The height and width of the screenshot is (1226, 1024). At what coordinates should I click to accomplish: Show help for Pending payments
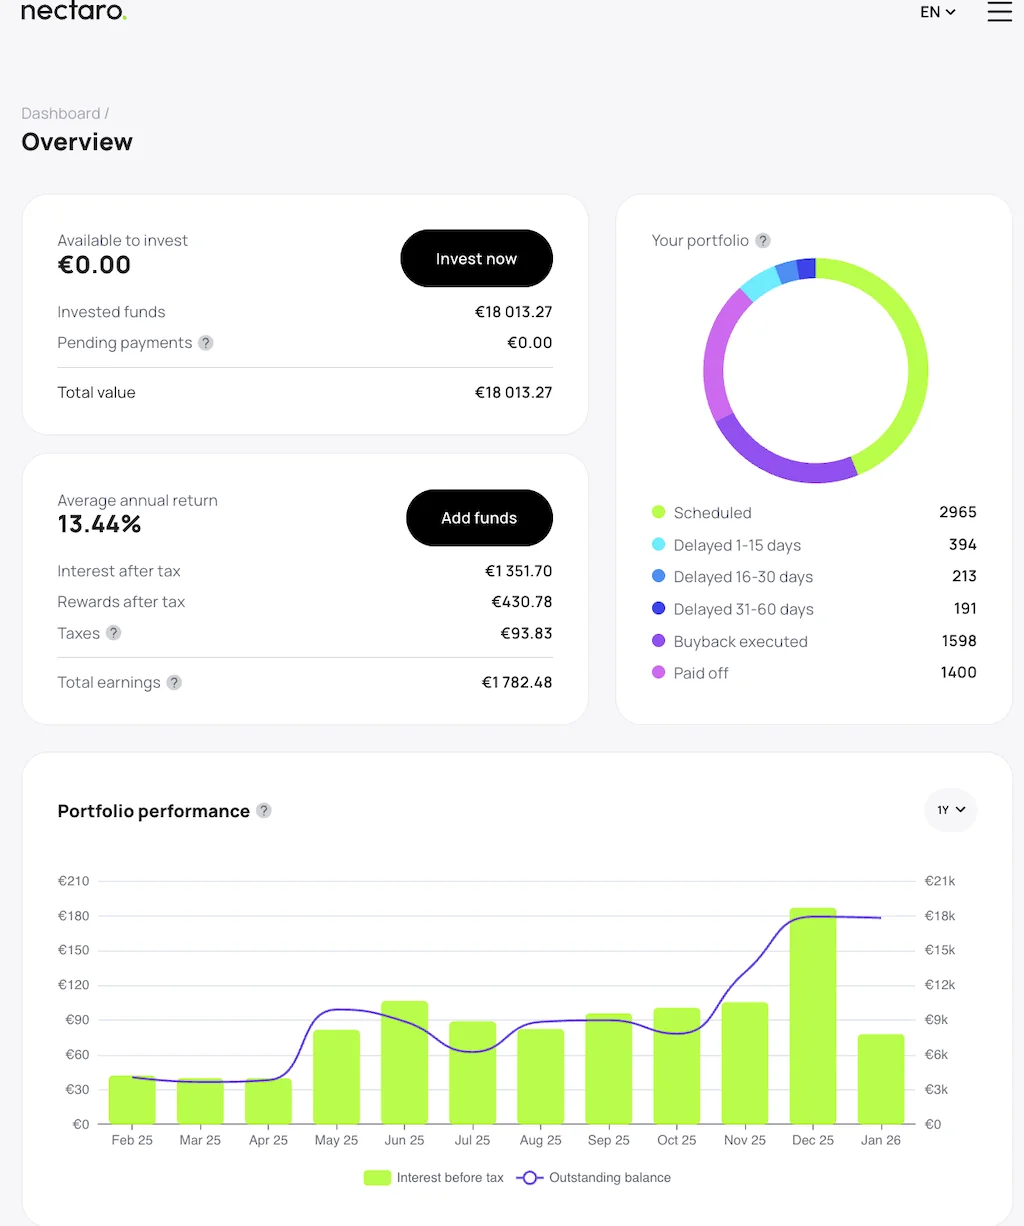coord(206,343)
